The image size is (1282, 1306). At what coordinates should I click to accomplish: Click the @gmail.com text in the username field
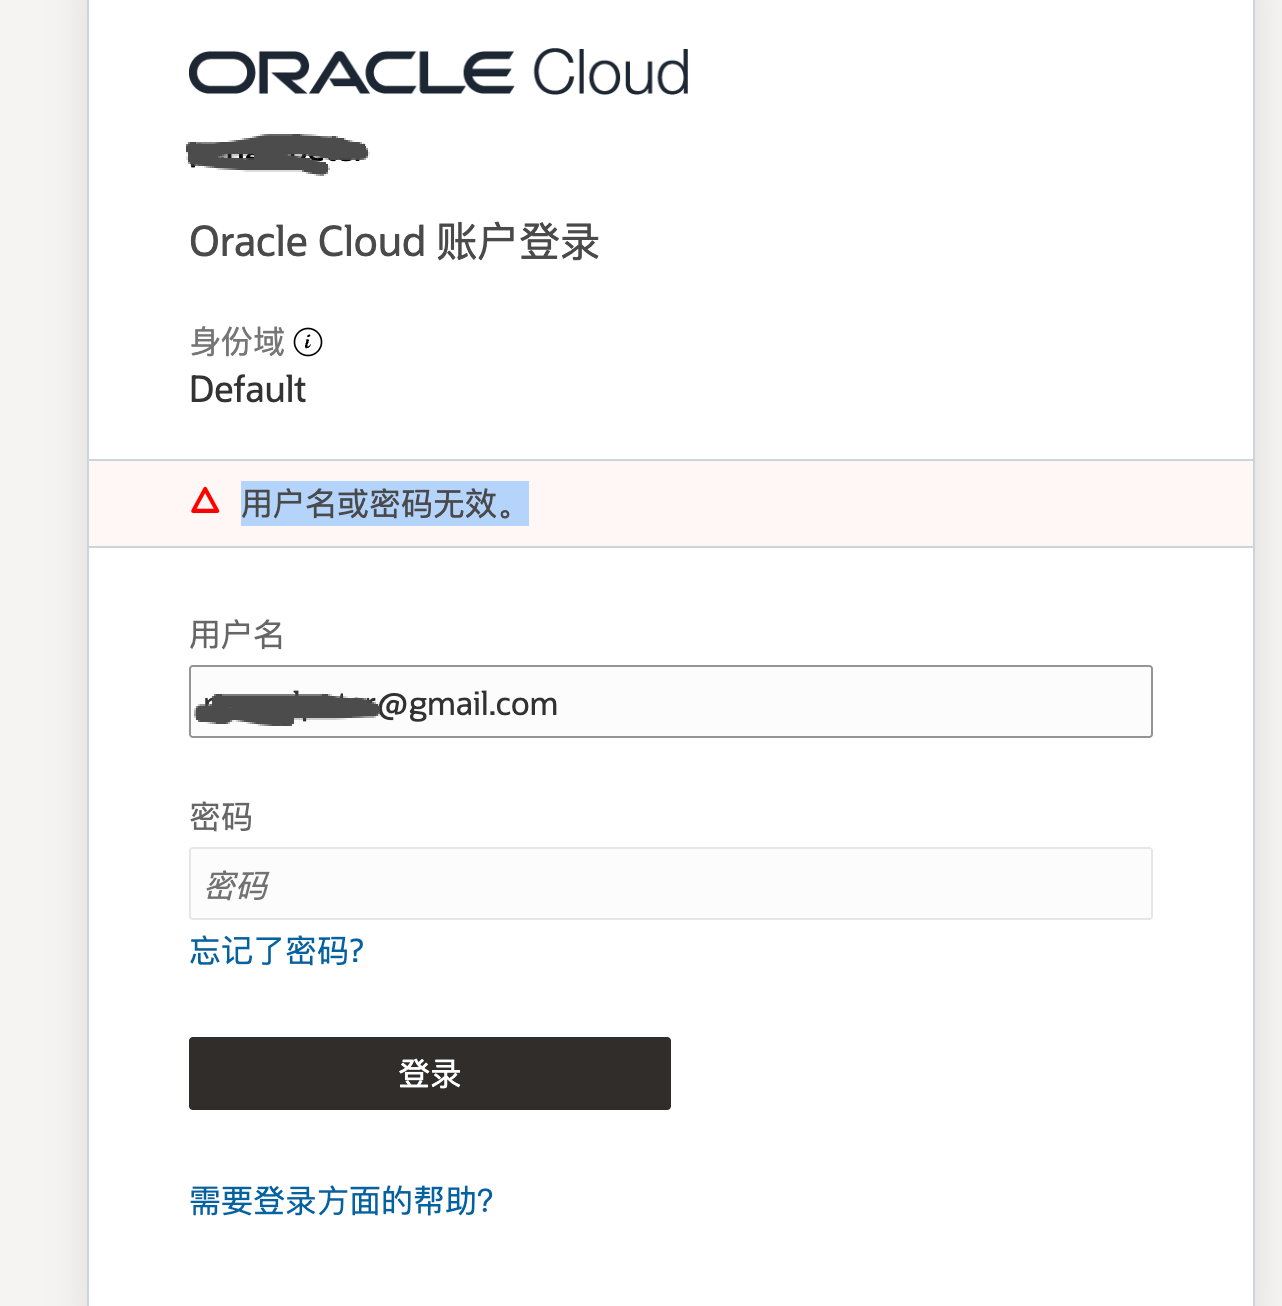point(468,704)
